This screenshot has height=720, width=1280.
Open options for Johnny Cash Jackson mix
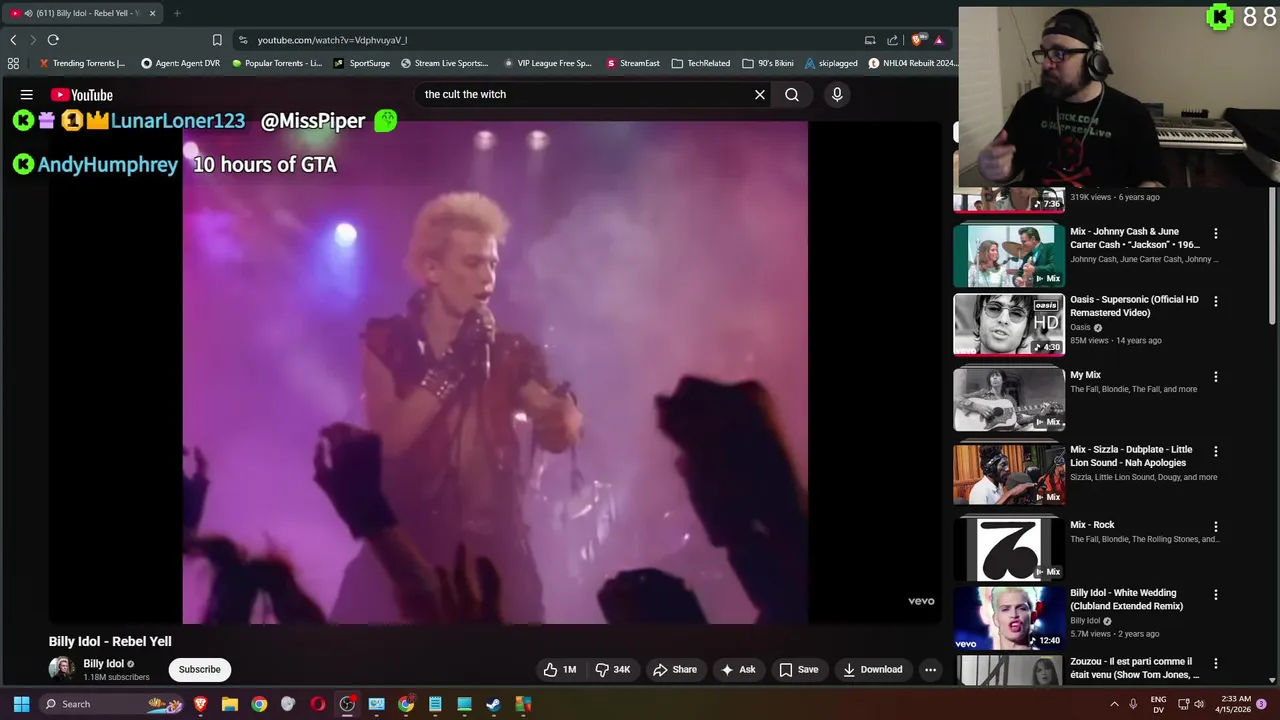1216,233
